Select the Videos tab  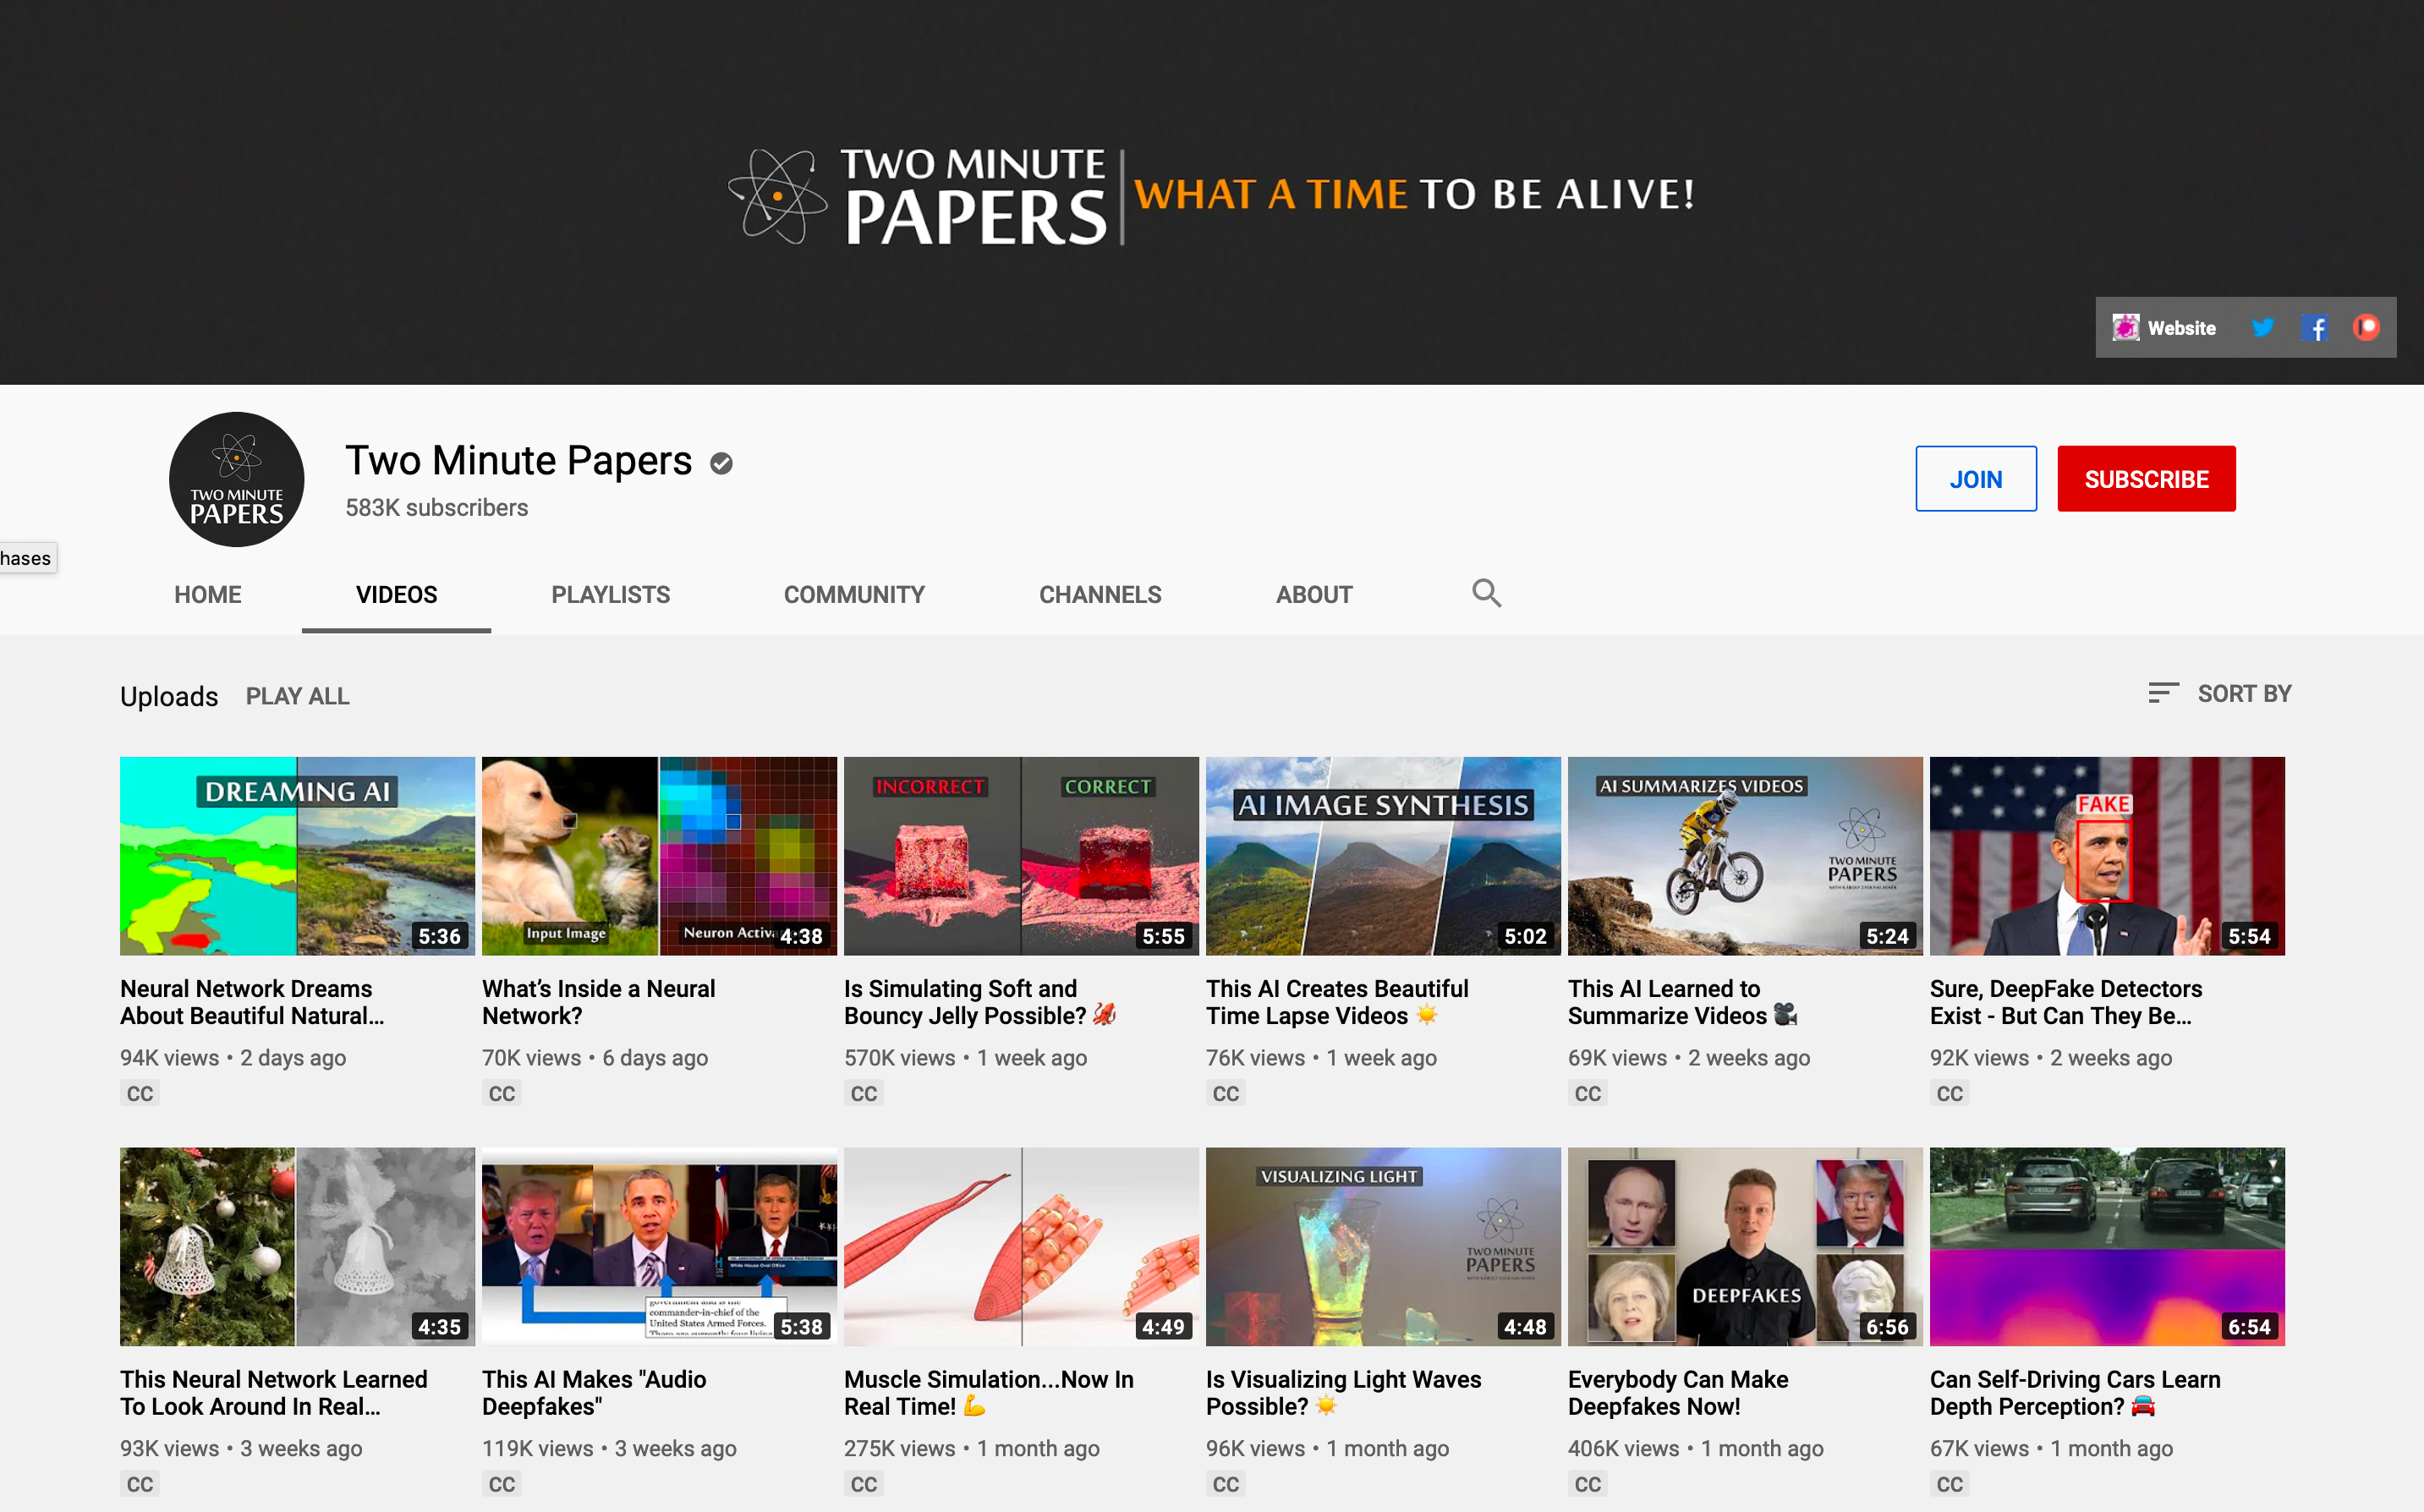tap(396, 594)
